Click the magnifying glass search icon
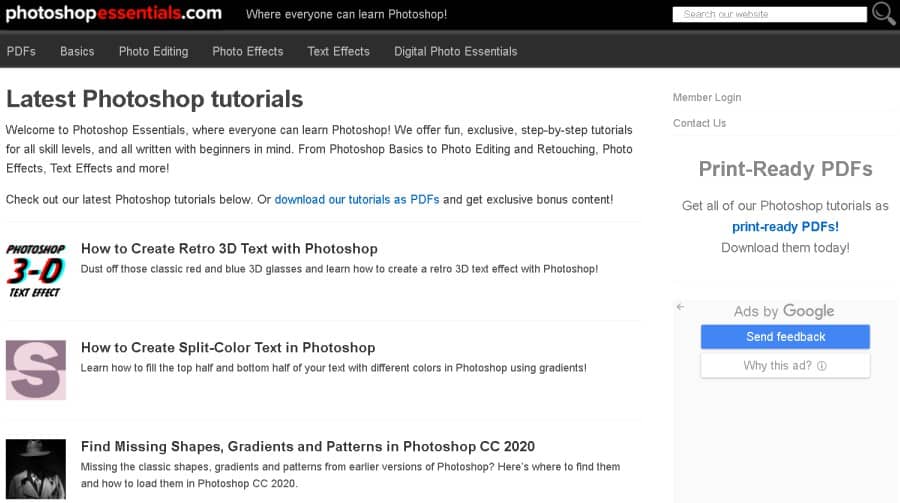This screenshot has width=900, height=503. click(x=883, y=13)
